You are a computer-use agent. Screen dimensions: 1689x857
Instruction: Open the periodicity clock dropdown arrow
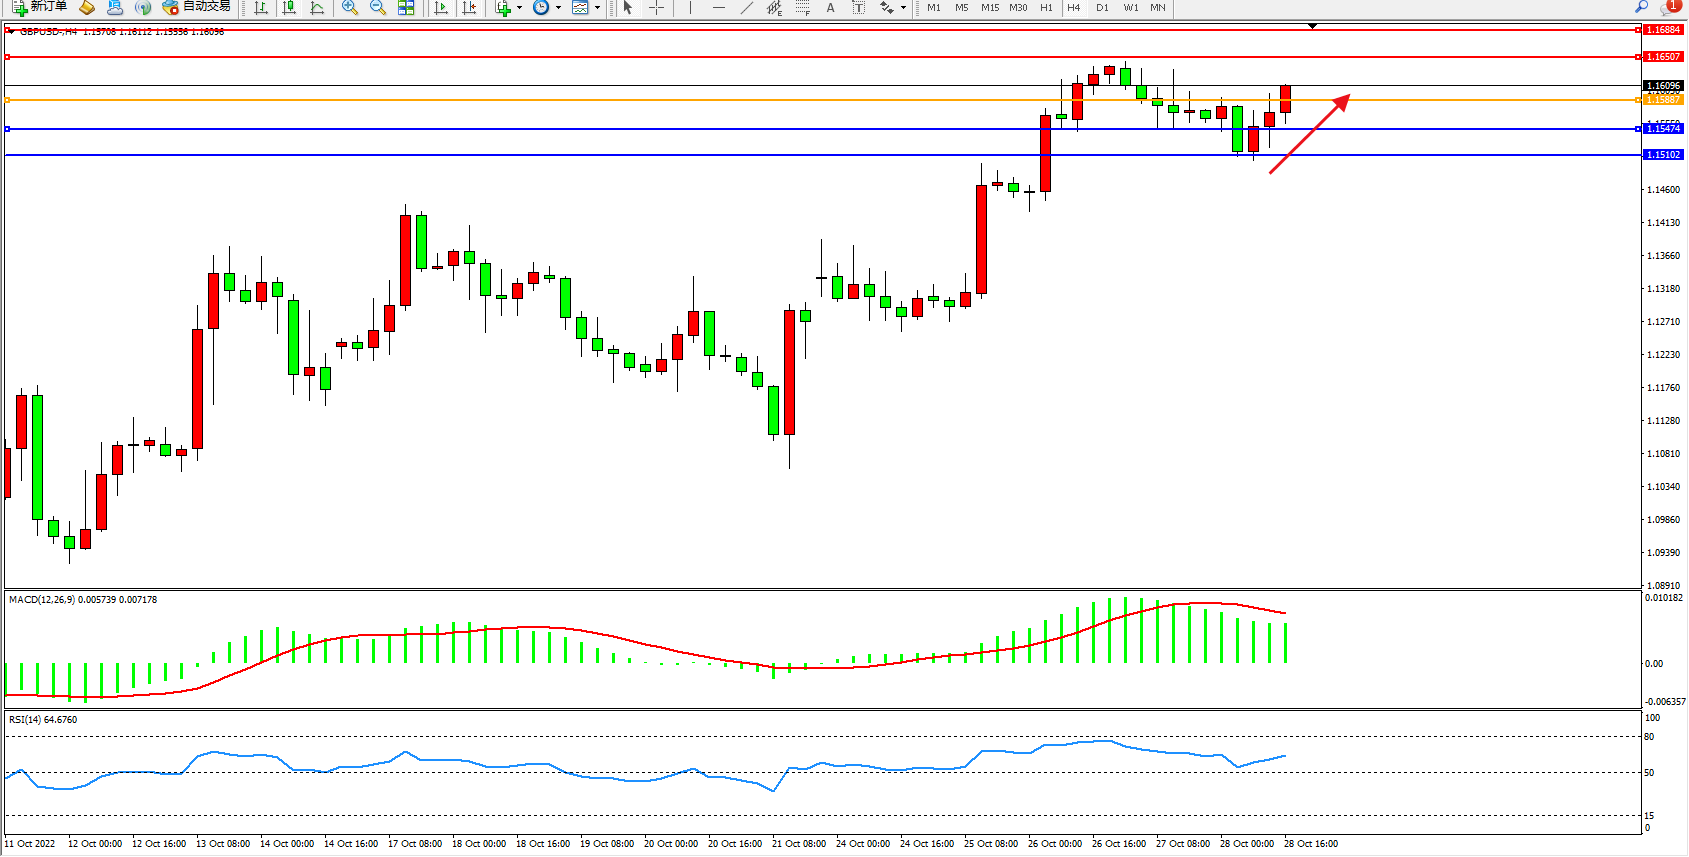click(558, 8)
